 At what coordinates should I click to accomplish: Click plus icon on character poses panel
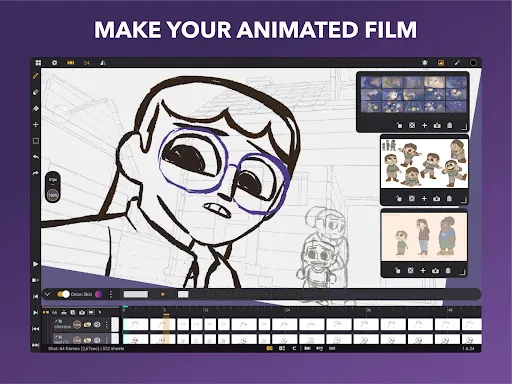pos(424,199)
